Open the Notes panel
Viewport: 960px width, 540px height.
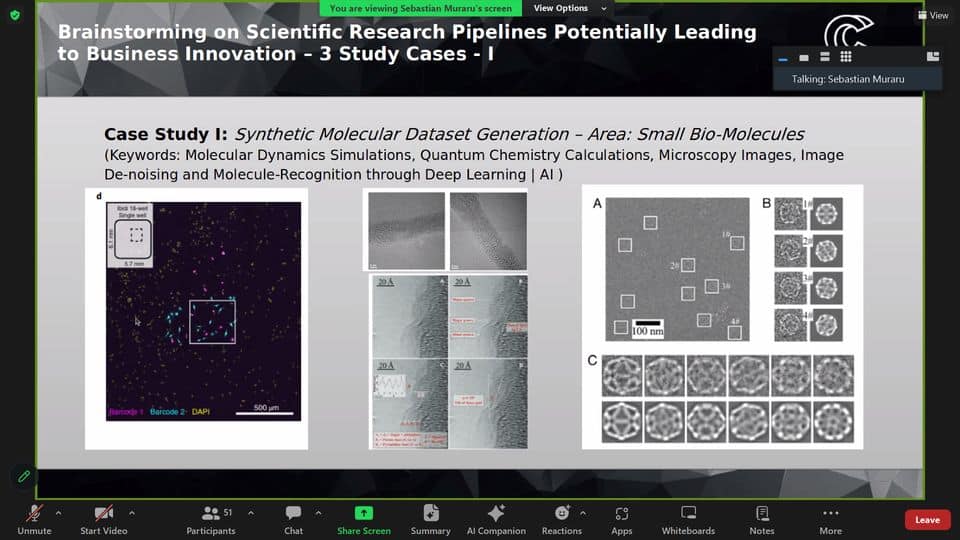click(x=762, y=514)
